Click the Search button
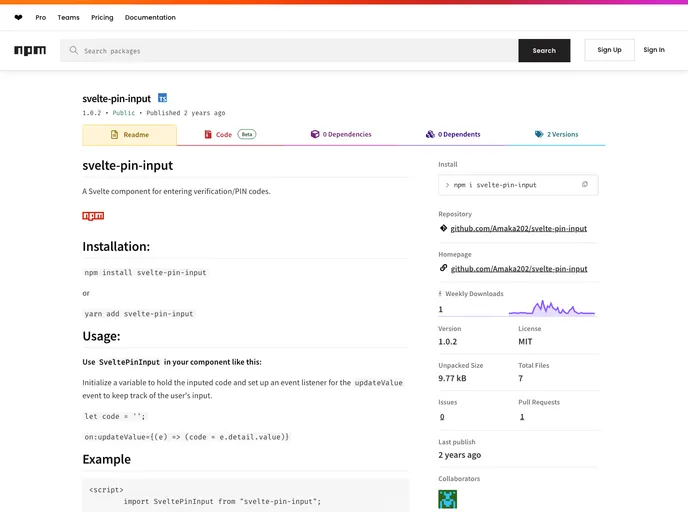This screenshot has width=688, height=512. pos(544,50)
